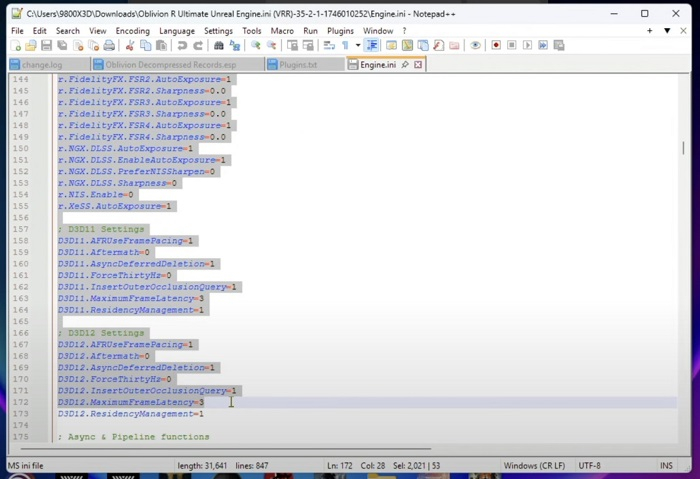Toggle the indent guide toolbar button
The height and width of the screenshot is (479, 700).
click(x=372, y=46)
